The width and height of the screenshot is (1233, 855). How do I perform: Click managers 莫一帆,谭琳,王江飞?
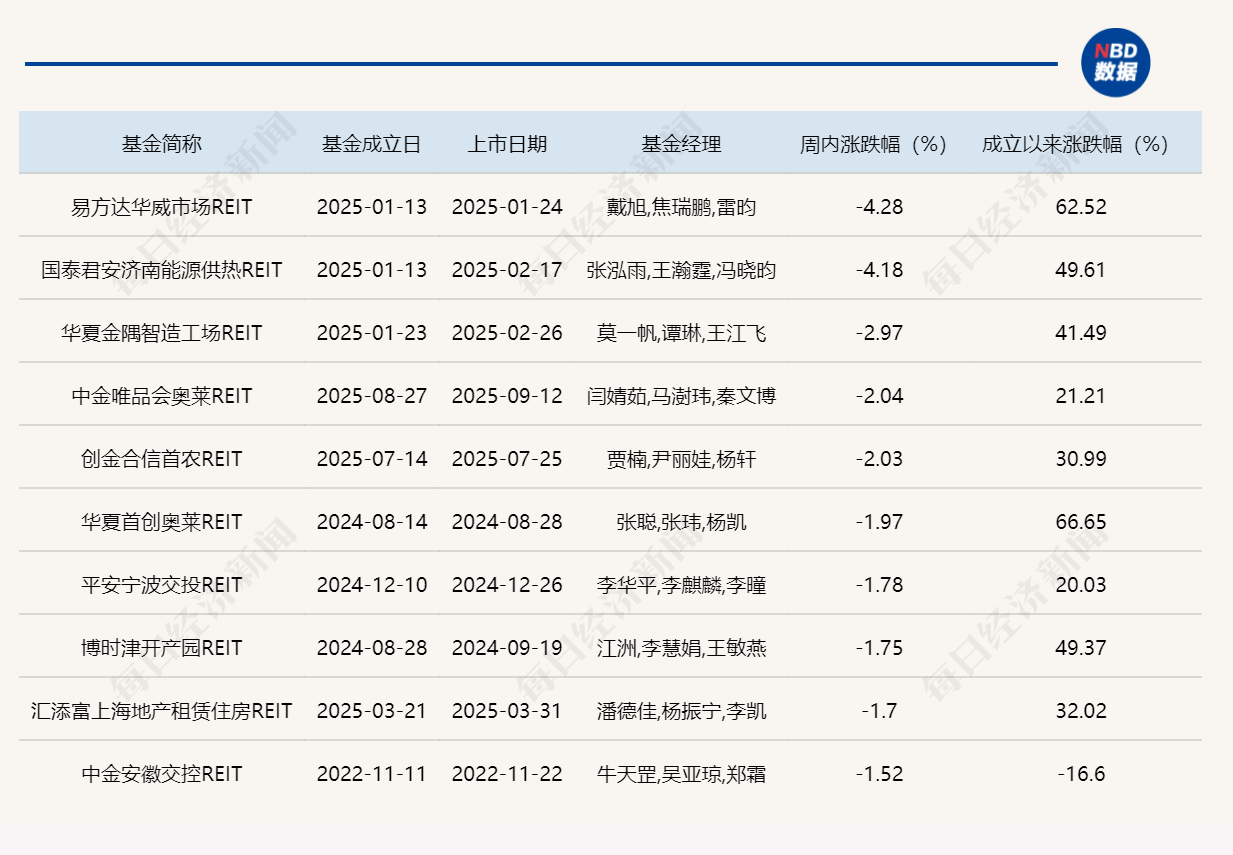[x=681, y=333]
